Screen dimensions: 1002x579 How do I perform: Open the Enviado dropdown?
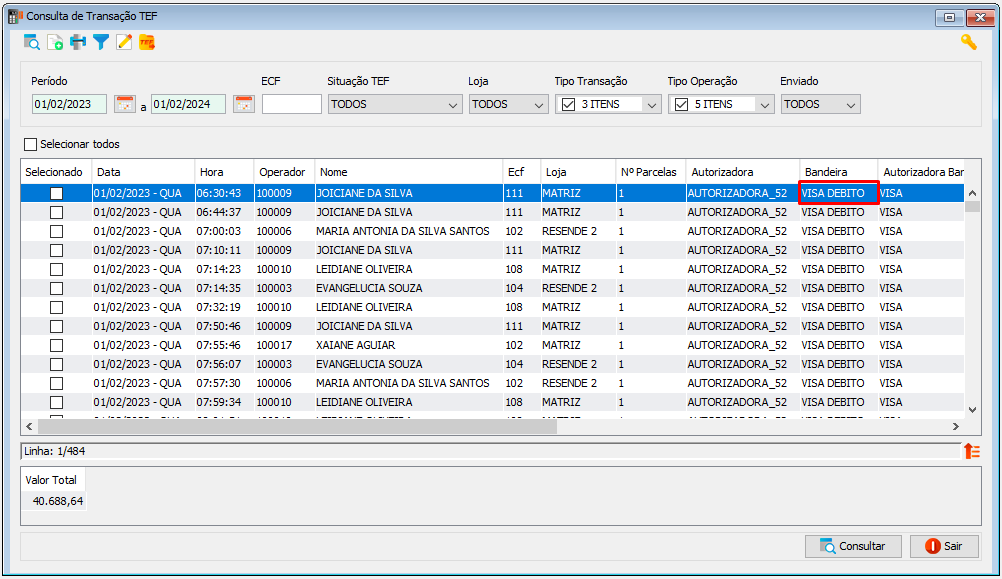[821, 104]
